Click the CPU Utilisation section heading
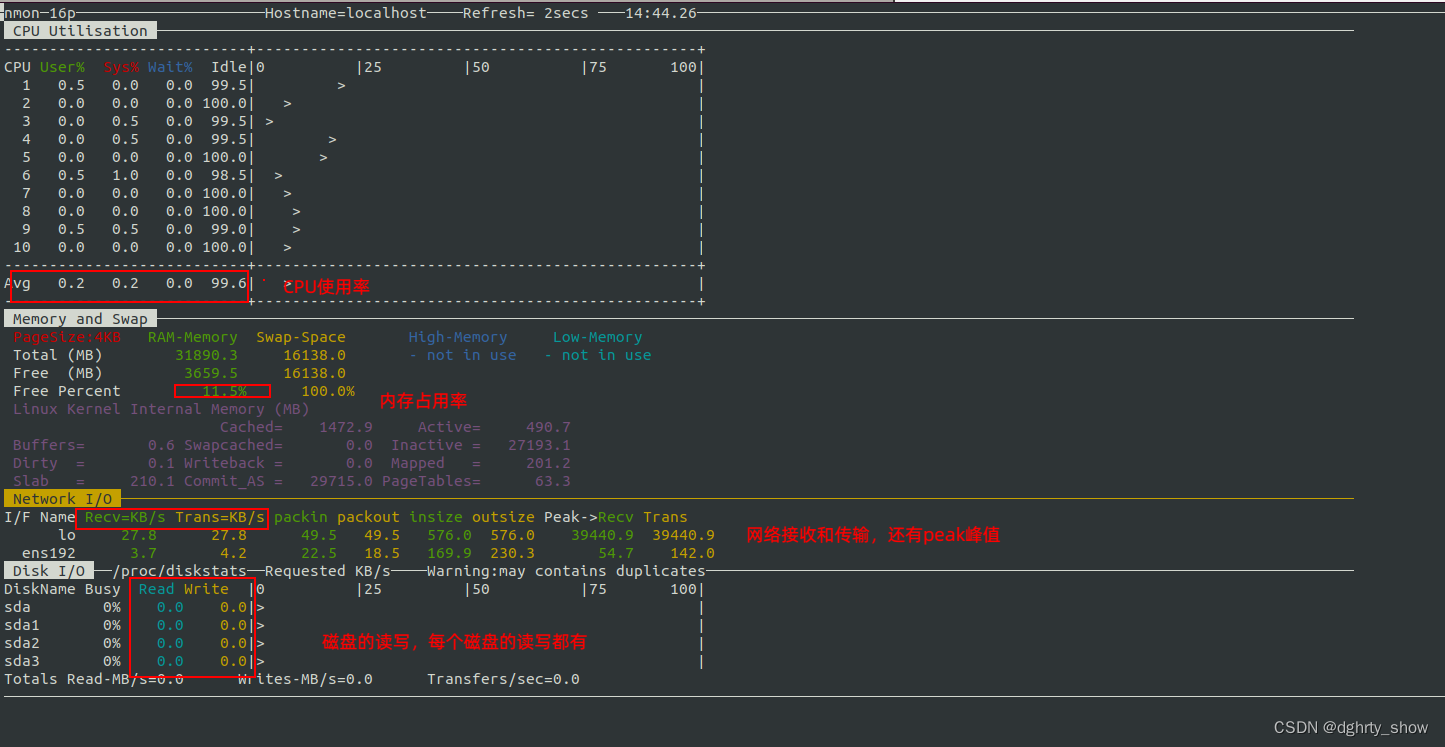 tap(80, 31)
